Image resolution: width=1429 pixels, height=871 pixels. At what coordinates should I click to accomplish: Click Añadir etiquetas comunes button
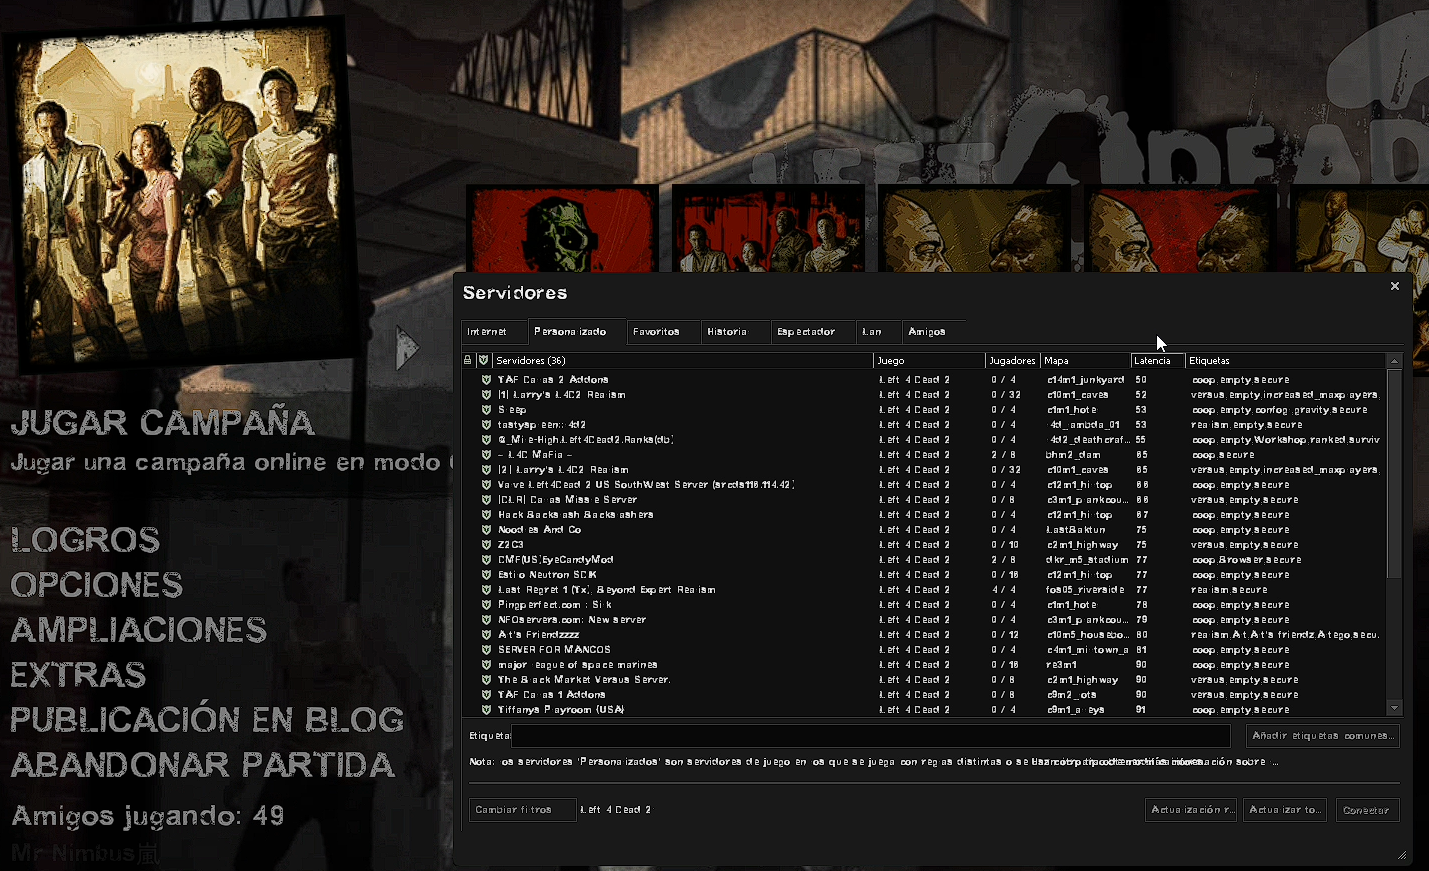[x=1322, y=736]
